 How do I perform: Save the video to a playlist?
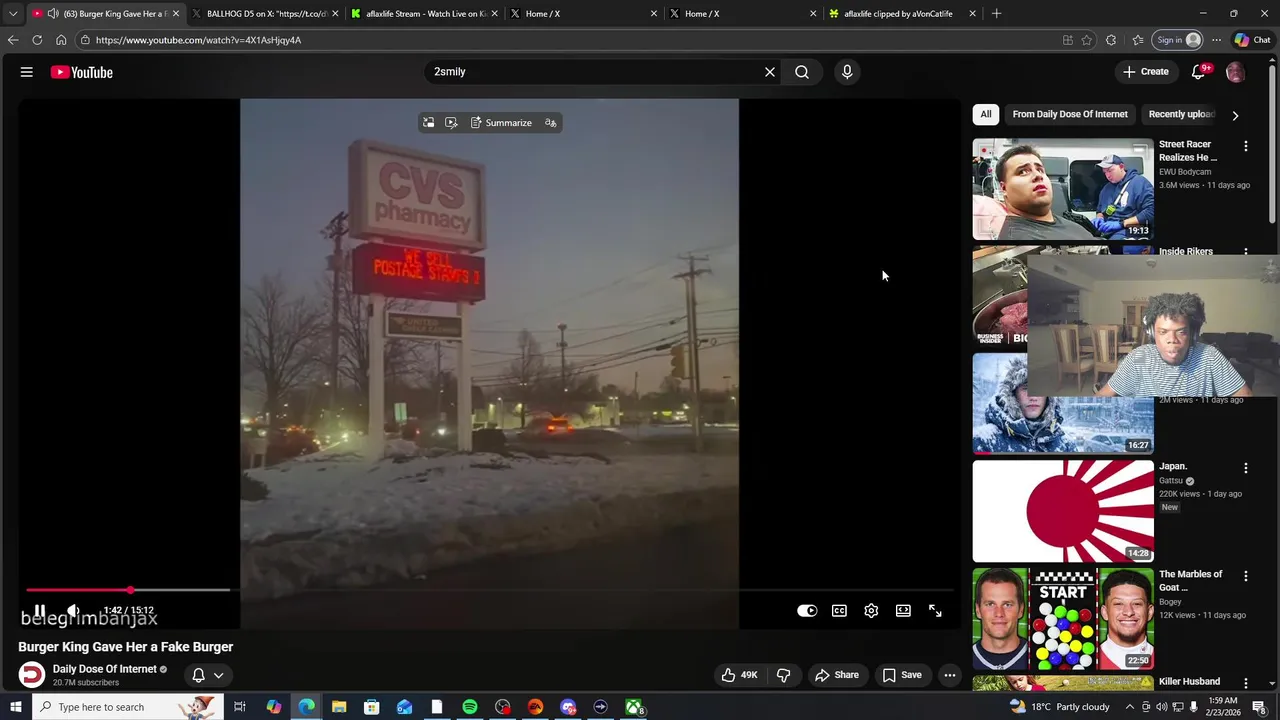pyautogui.click(x=902, y=675)
